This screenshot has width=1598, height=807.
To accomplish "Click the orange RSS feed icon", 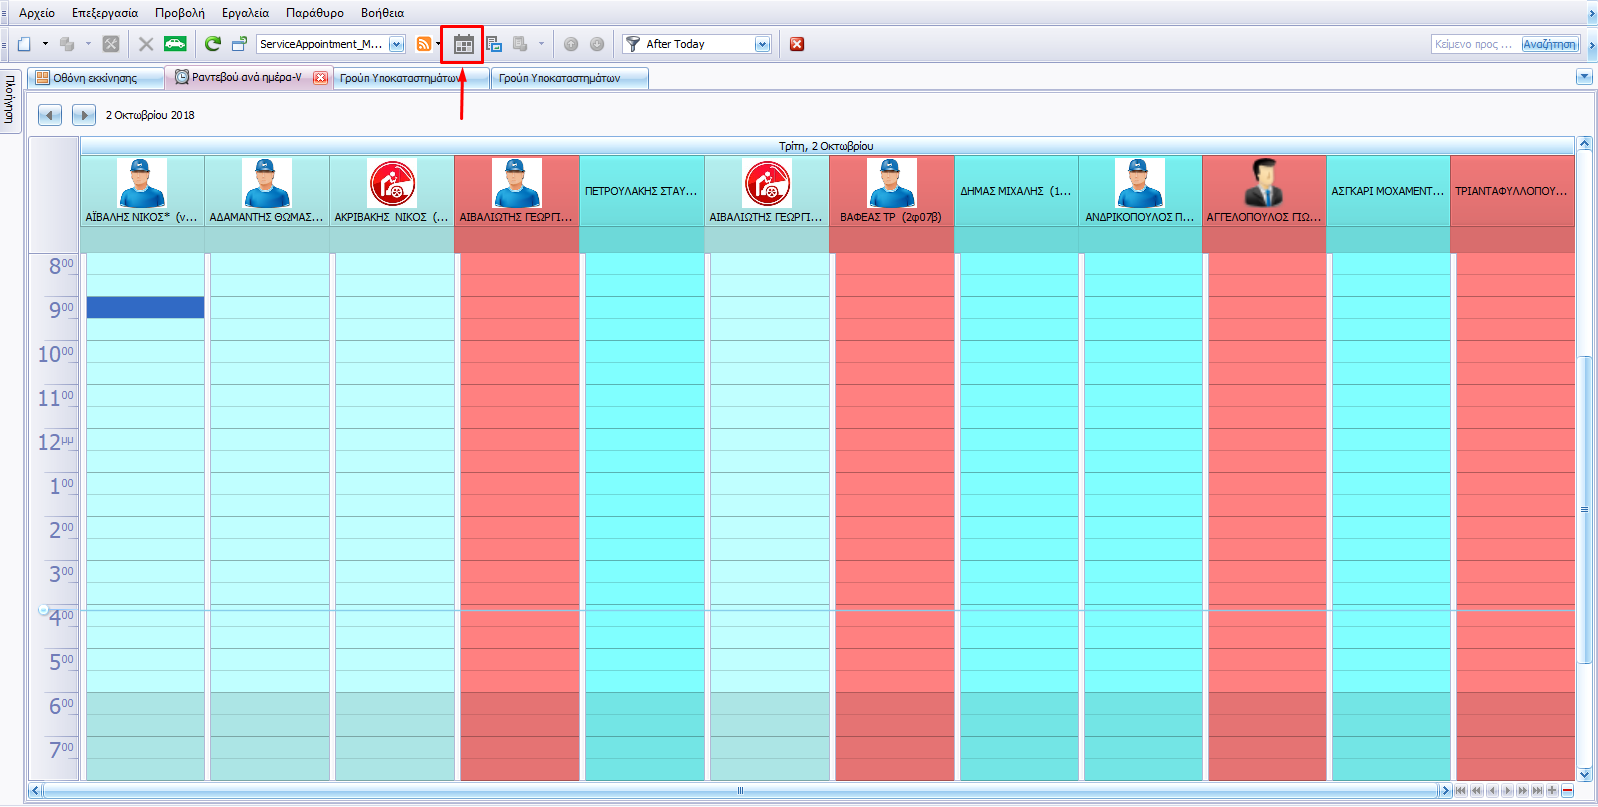I will [424, 44].
